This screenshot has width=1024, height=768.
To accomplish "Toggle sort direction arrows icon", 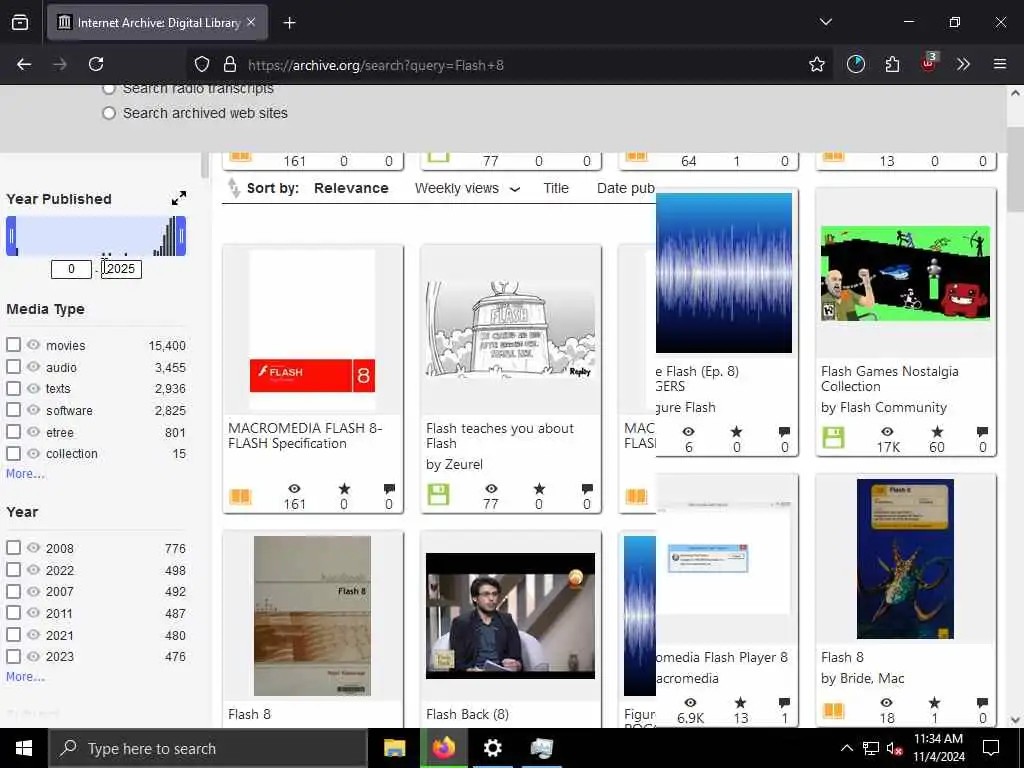I will [x=234, y=188].
